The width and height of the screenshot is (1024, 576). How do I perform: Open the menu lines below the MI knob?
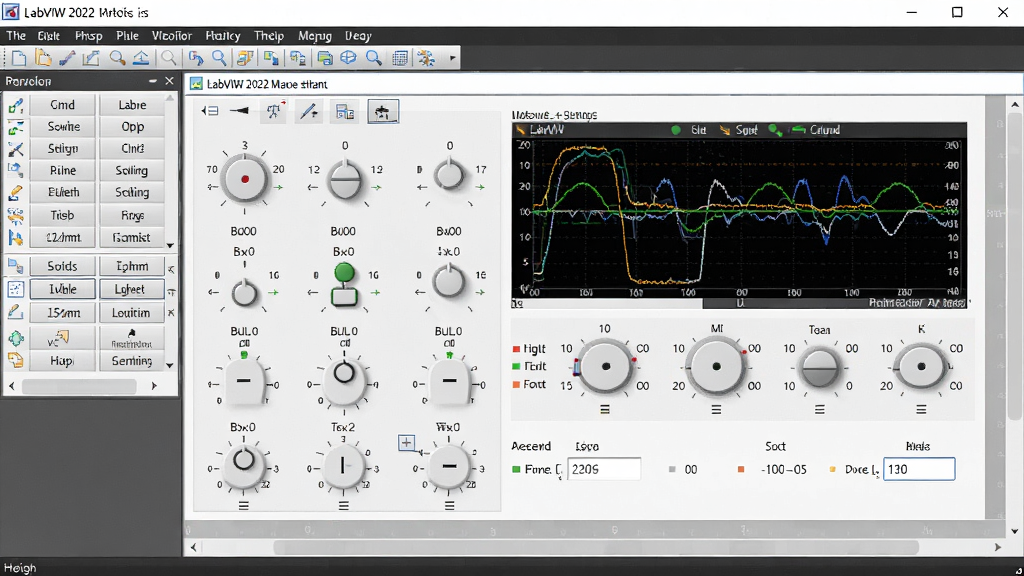point(716,409)
